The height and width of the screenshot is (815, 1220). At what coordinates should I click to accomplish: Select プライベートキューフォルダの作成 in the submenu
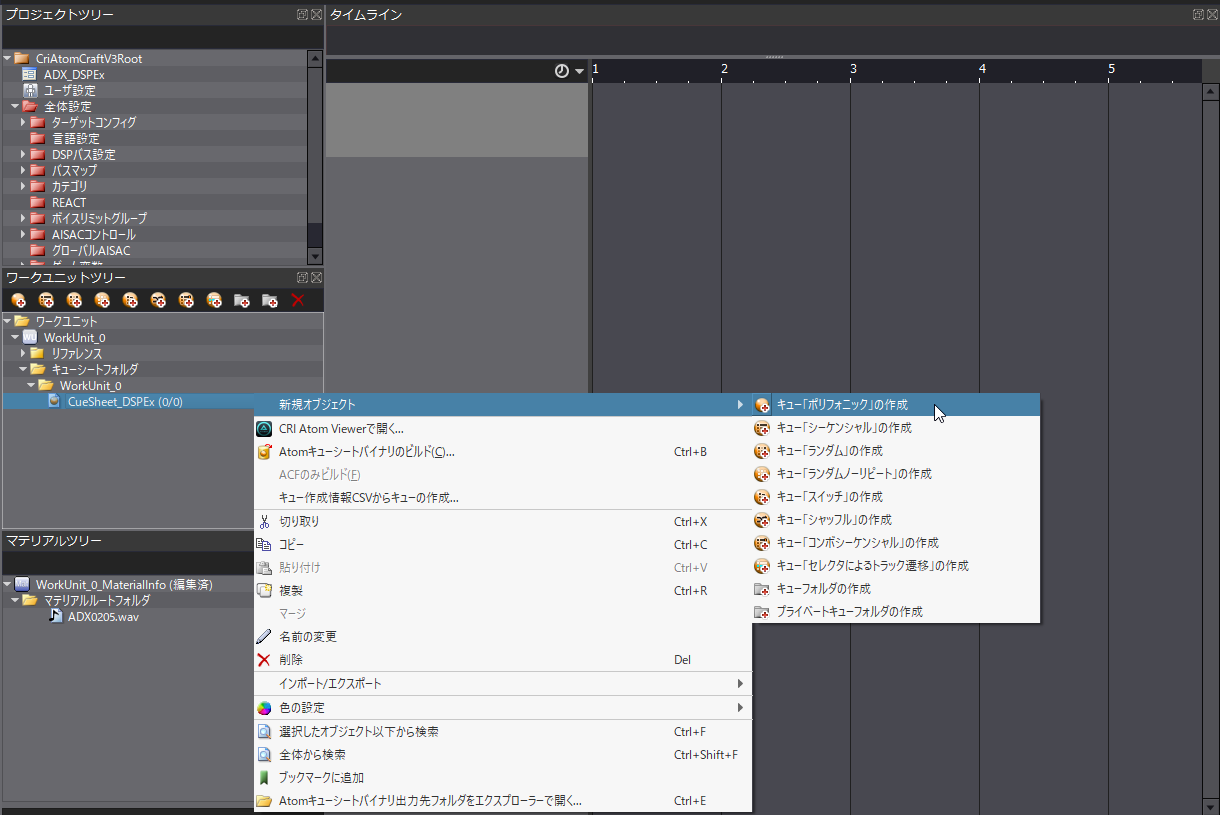[896, 611]
